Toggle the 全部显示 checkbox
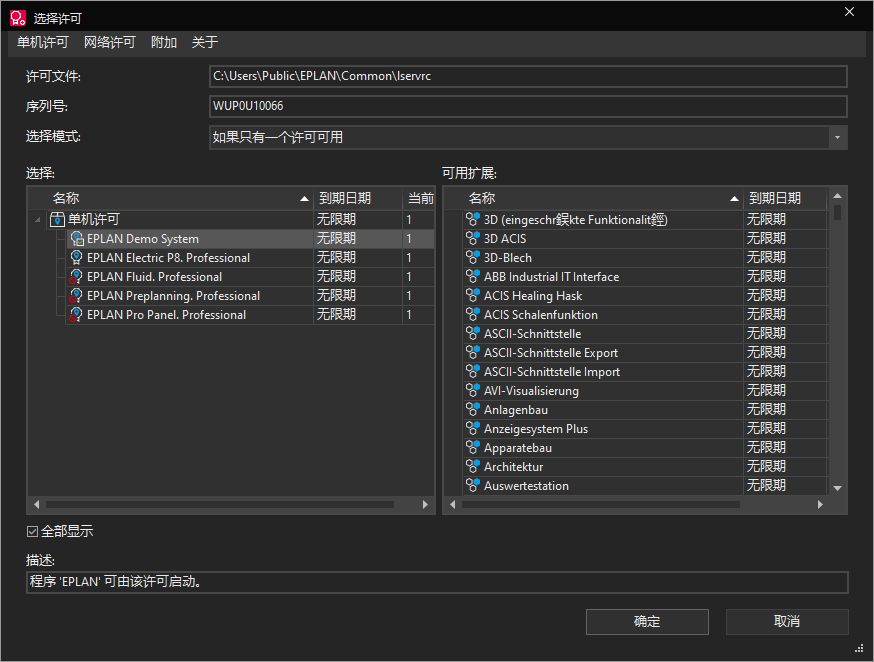The width and height of the screenshot is (874, 662). click(32, 532)
